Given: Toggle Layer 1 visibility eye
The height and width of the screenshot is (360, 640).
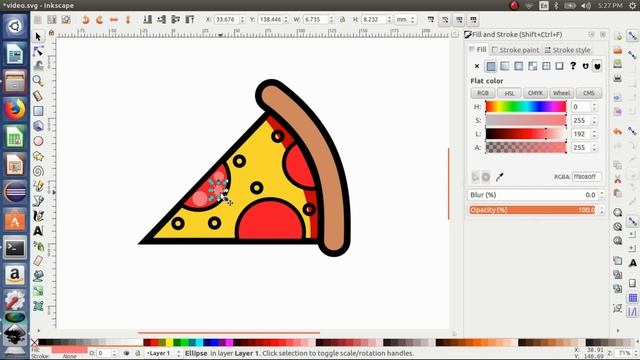Looking at the screenshot, I should click(x=126, y=353).
